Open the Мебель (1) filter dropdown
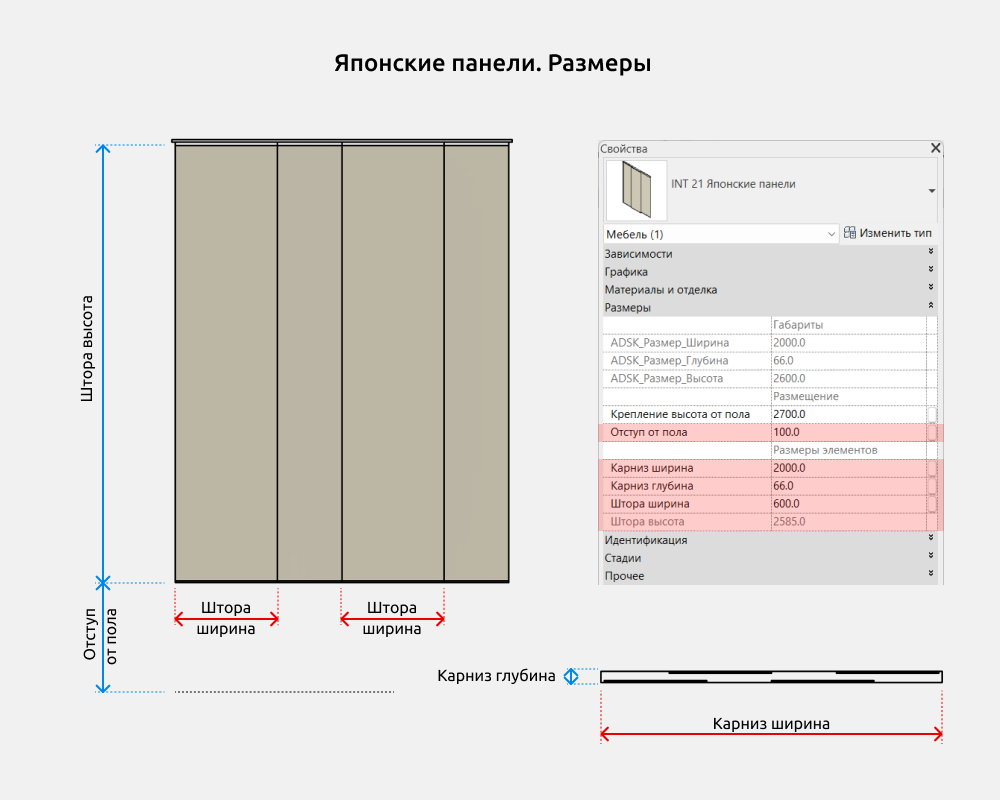This screenshot has width=1000, height=800. (x=721, y=234)
